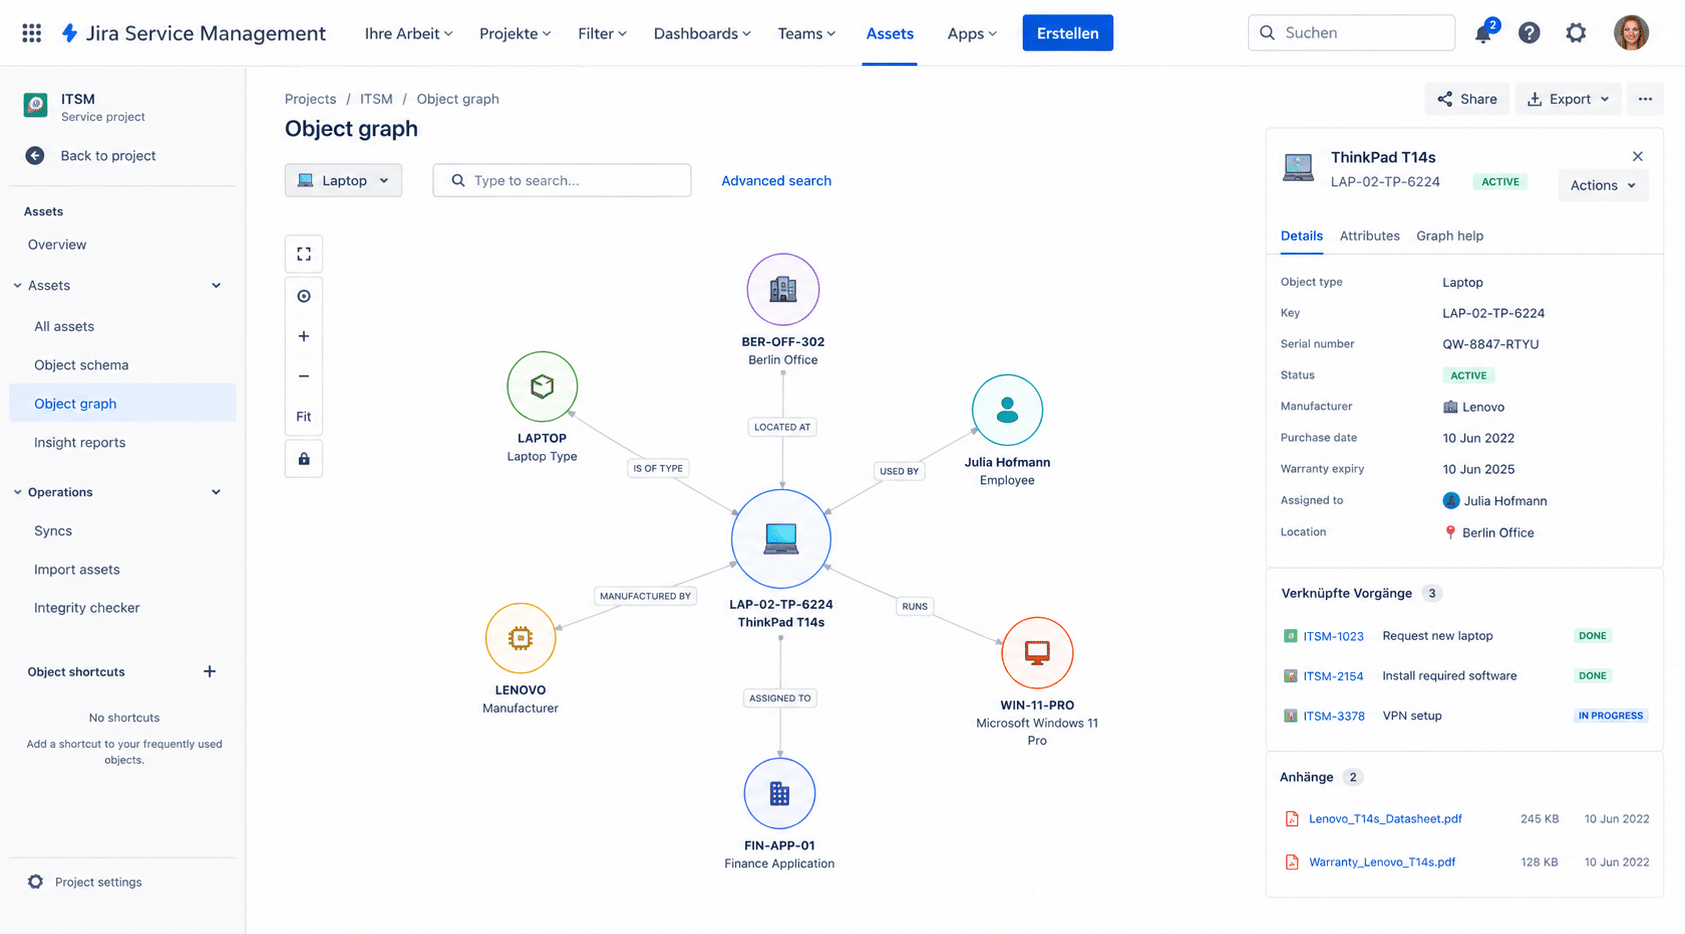
Task: Open notifications bell
Action: [x=1483, y=33]
